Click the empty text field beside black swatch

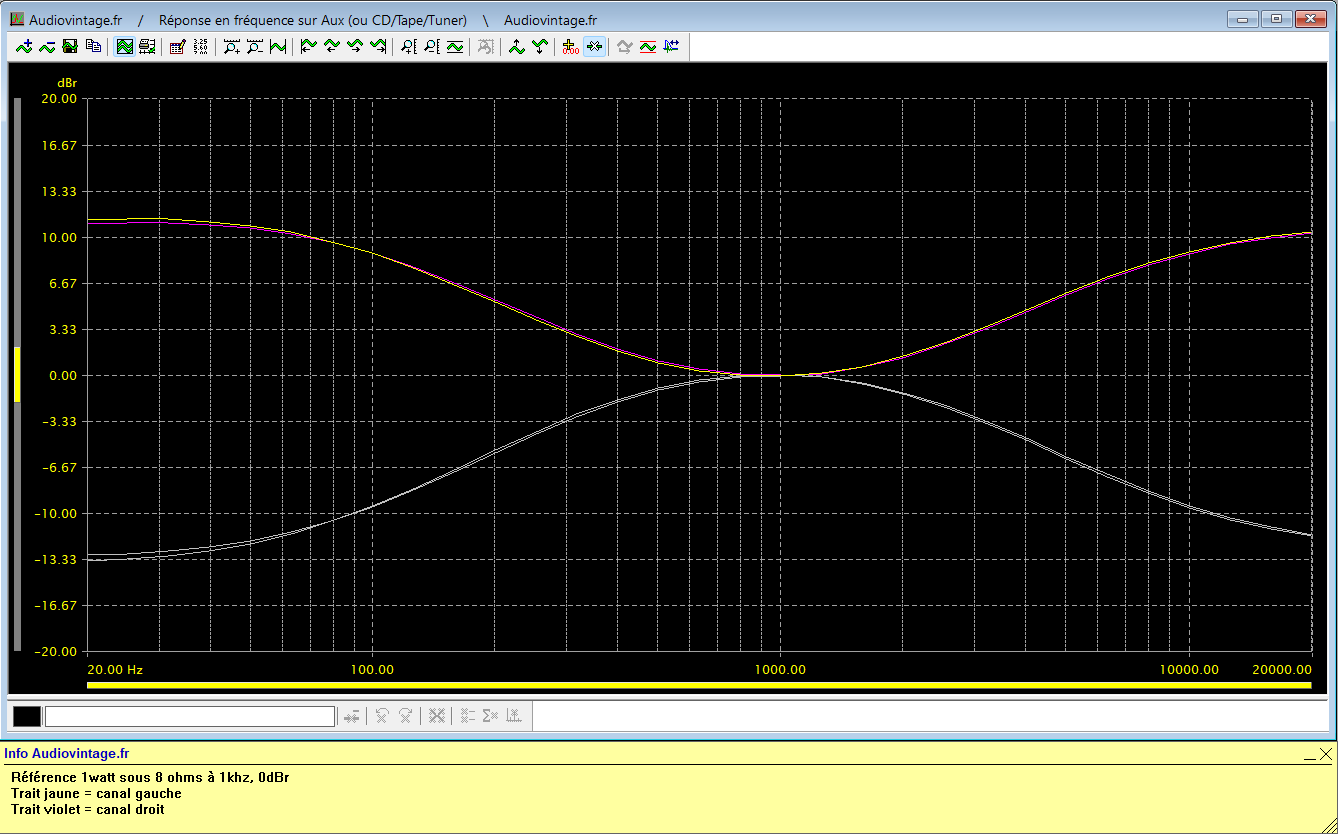point(190,716)
